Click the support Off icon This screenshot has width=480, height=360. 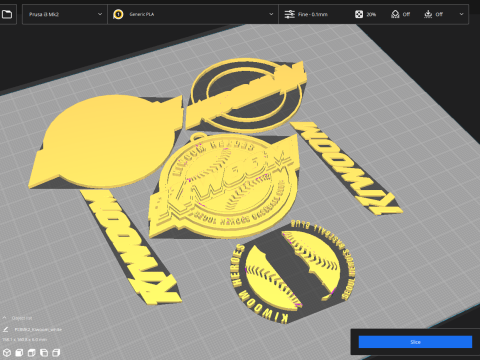tap(395, 14)
